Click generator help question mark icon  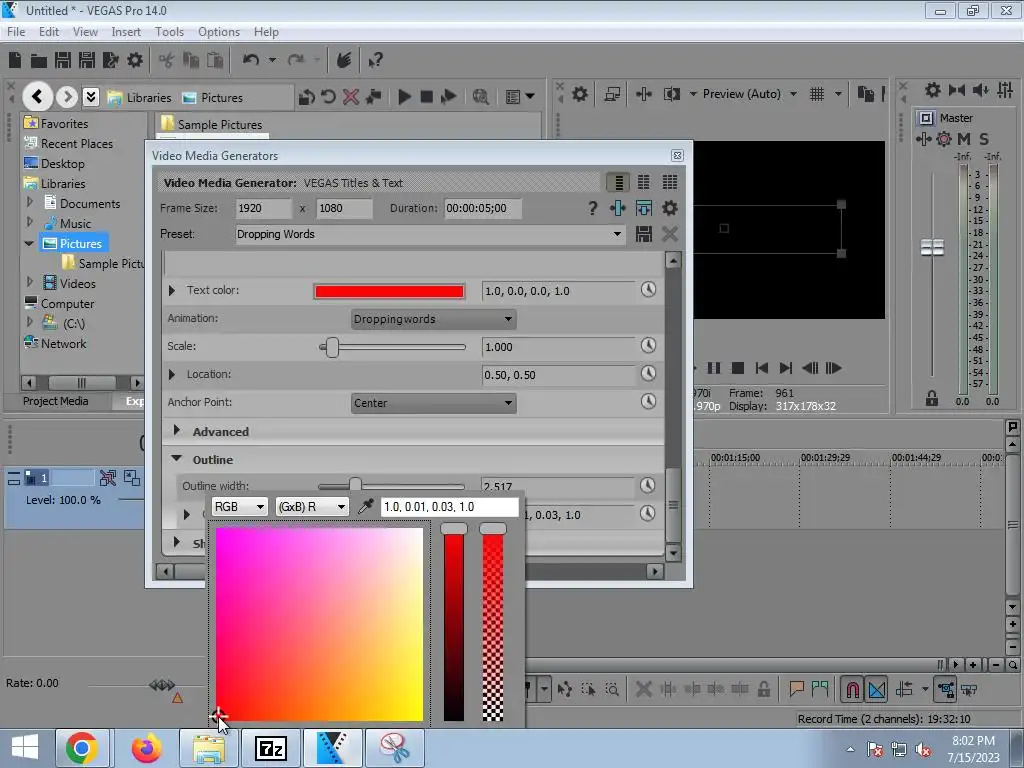[x=592, y=208]
